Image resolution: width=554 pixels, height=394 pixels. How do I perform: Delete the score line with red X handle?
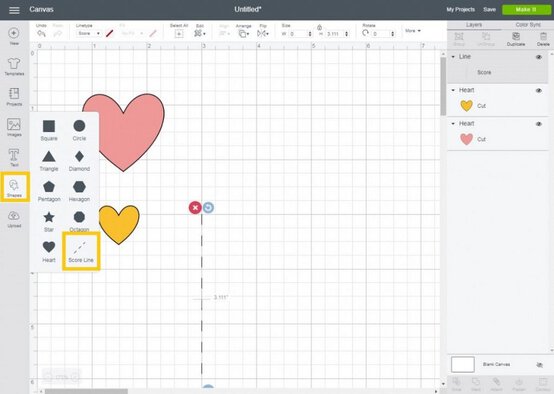tap(195, 207)
